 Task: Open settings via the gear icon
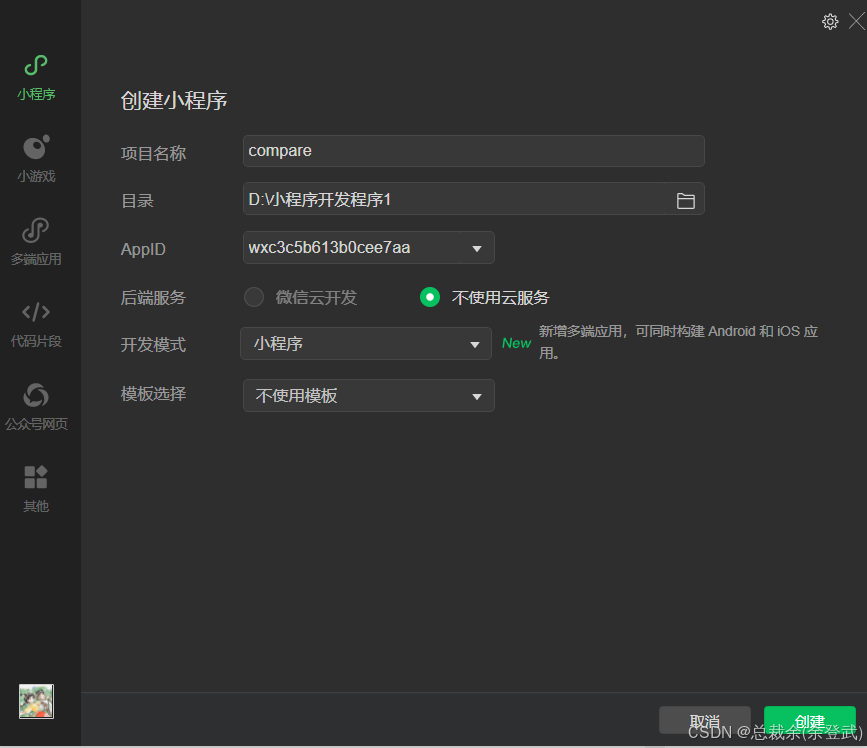(829, 22)
